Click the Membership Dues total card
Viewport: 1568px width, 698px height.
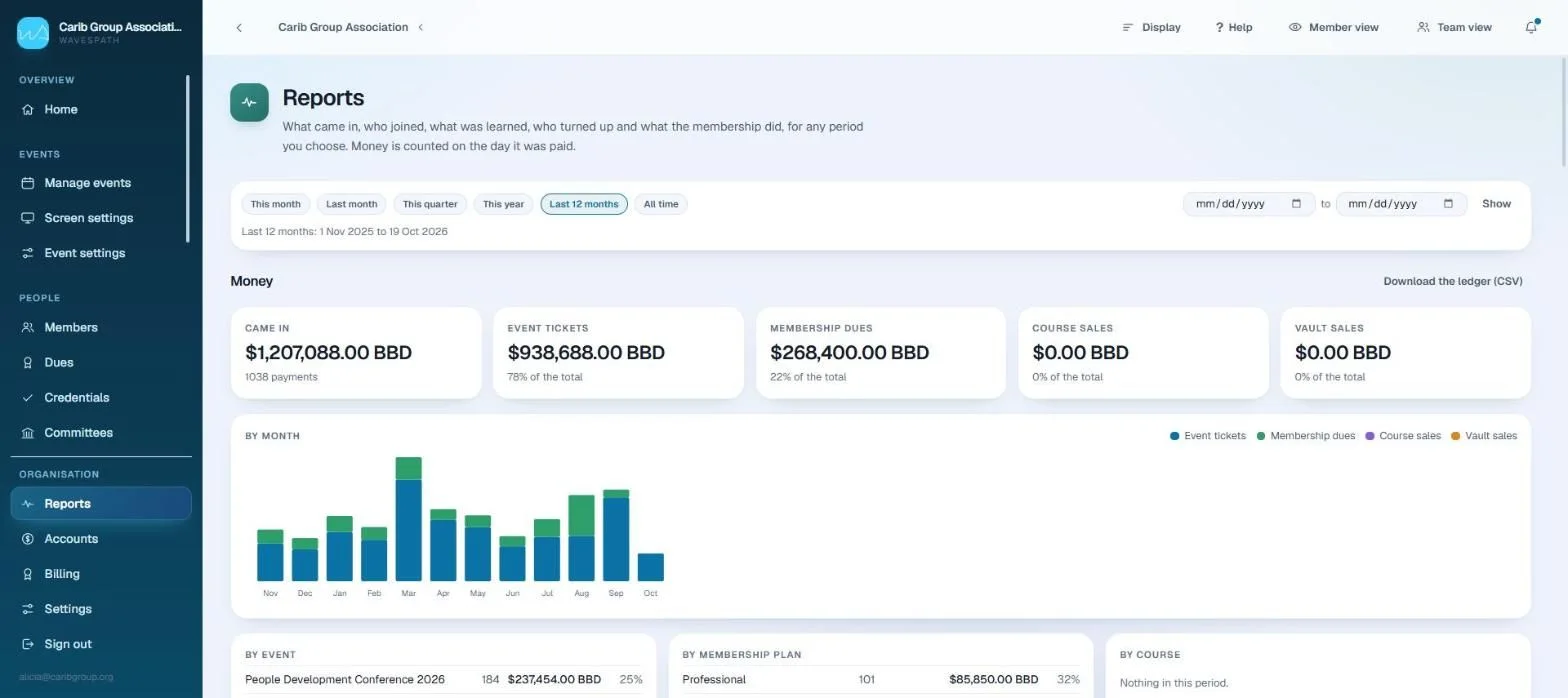click(880, 353)
